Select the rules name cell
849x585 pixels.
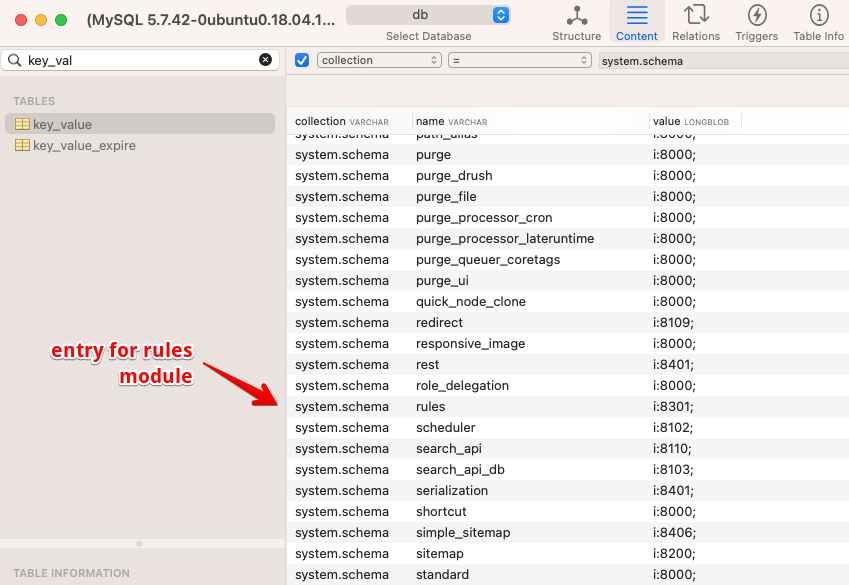point(430,406)
